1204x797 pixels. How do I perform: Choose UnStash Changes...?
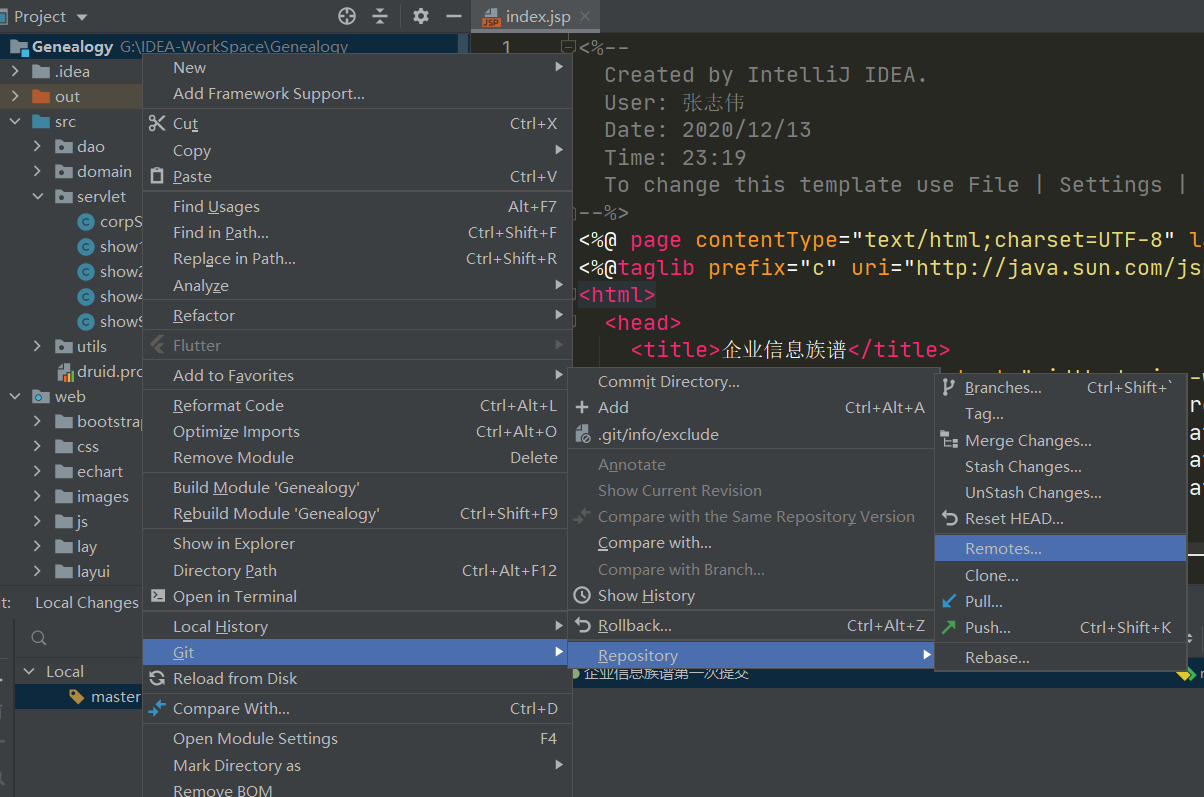click(x=1061, y=492)
